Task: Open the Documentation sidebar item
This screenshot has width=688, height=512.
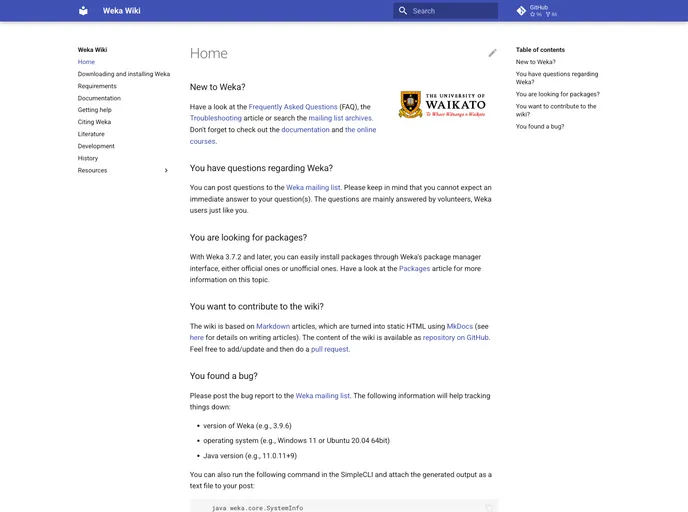Action: [99, 98]
